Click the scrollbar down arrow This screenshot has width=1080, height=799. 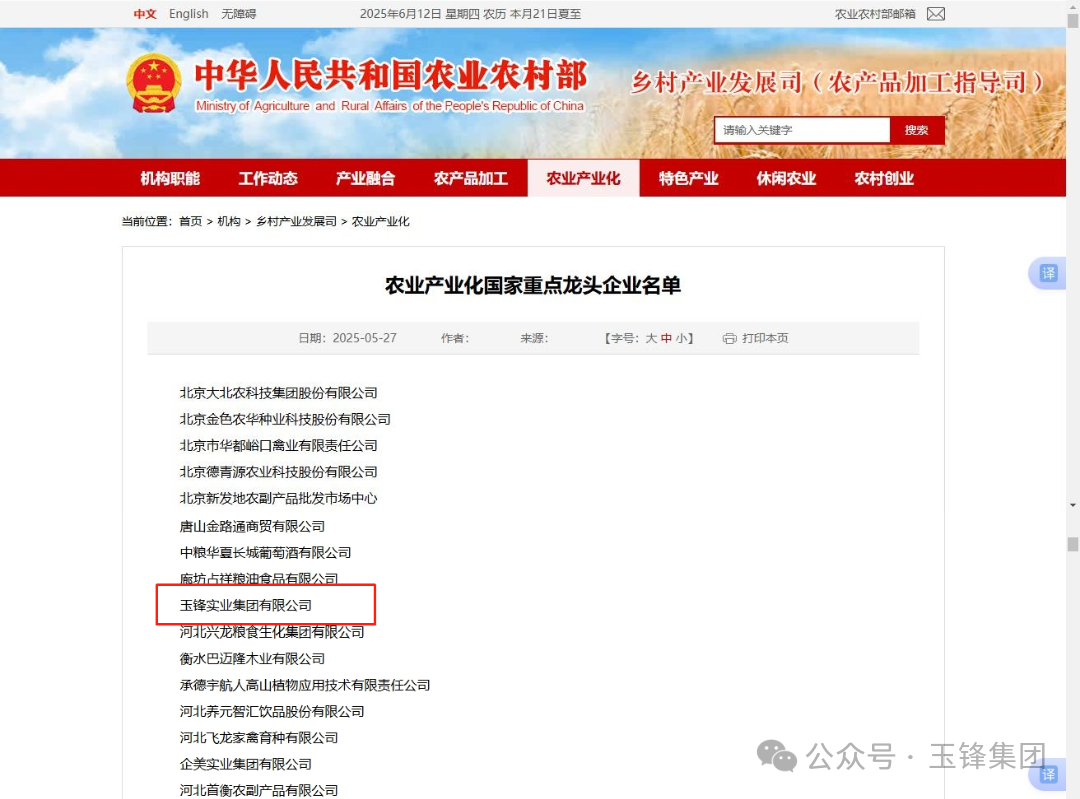[1072, 505]
